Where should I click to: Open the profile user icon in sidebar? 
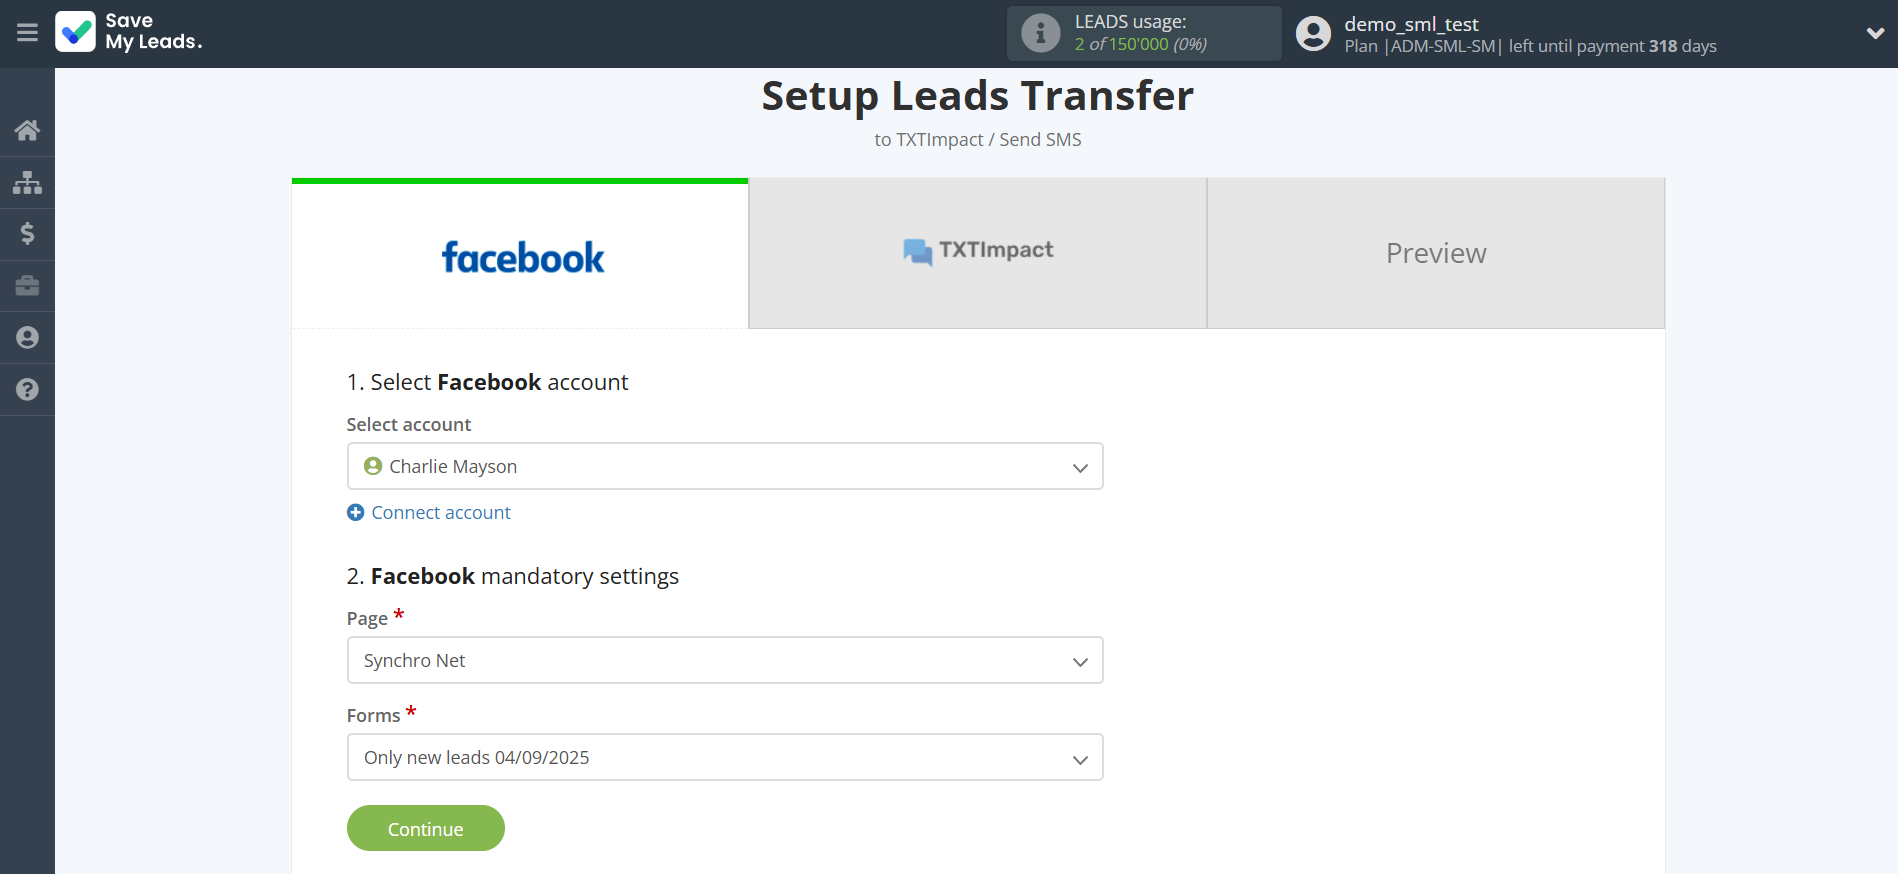27,338
